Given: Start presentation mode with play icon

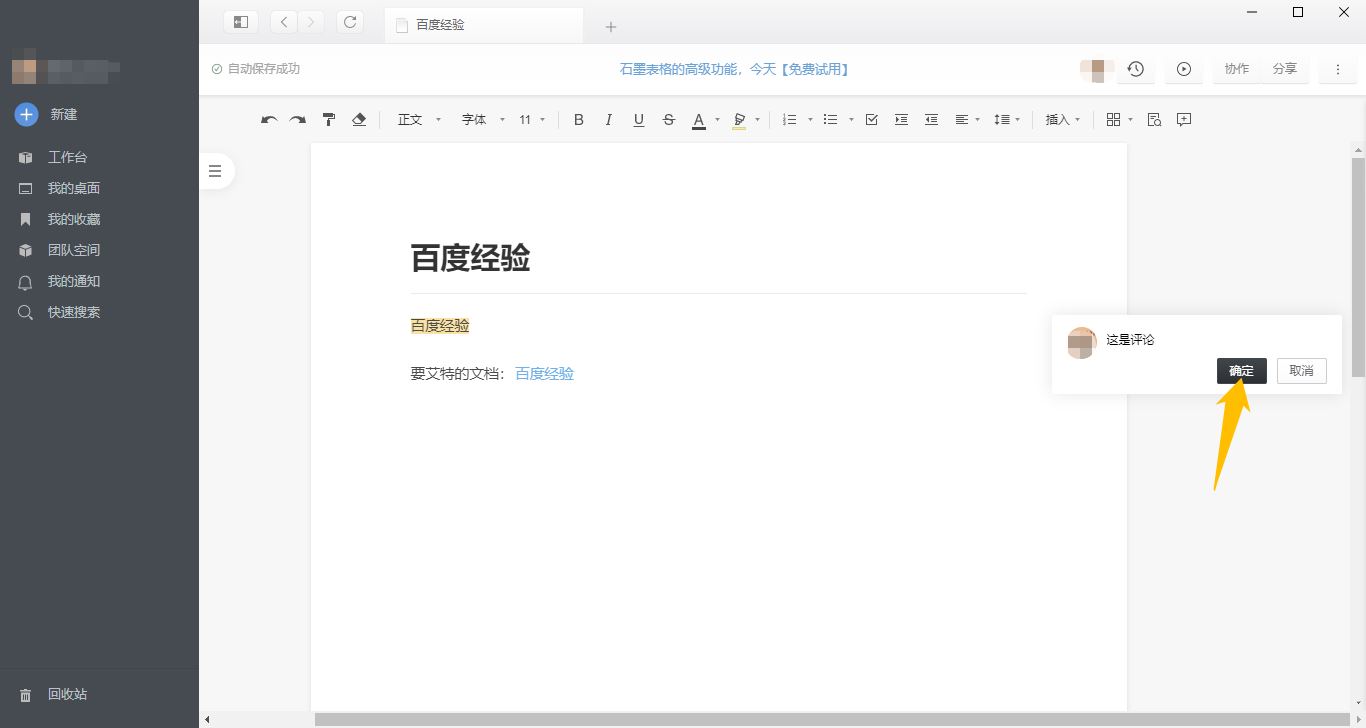Looking at the screenshot, I should coord(1184,69).
